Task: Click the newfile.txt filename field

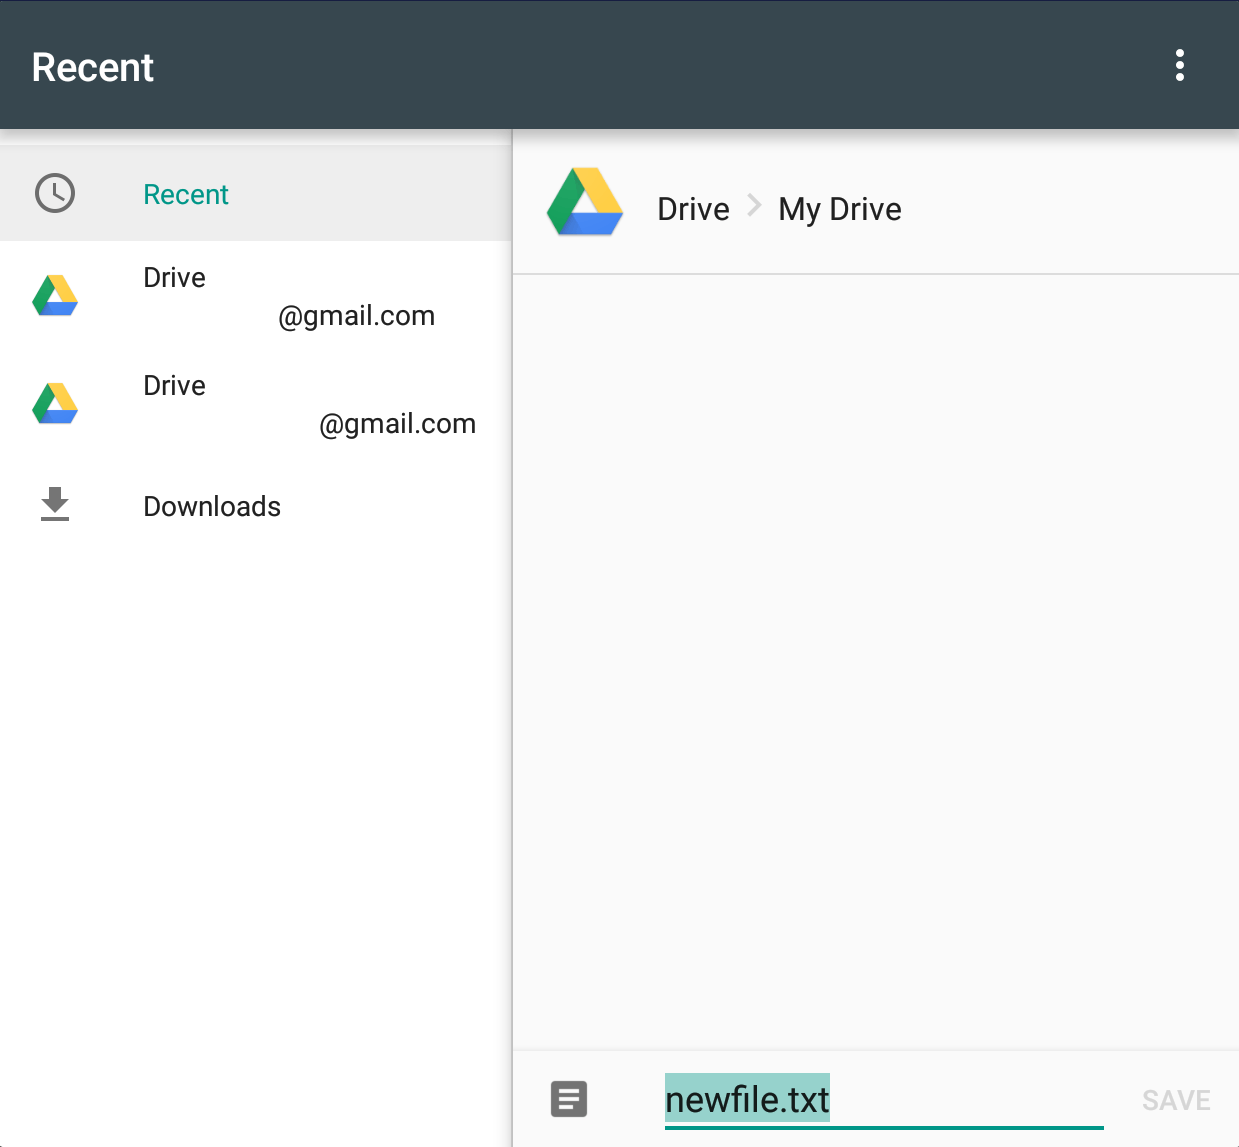Action: [883, 1099]
